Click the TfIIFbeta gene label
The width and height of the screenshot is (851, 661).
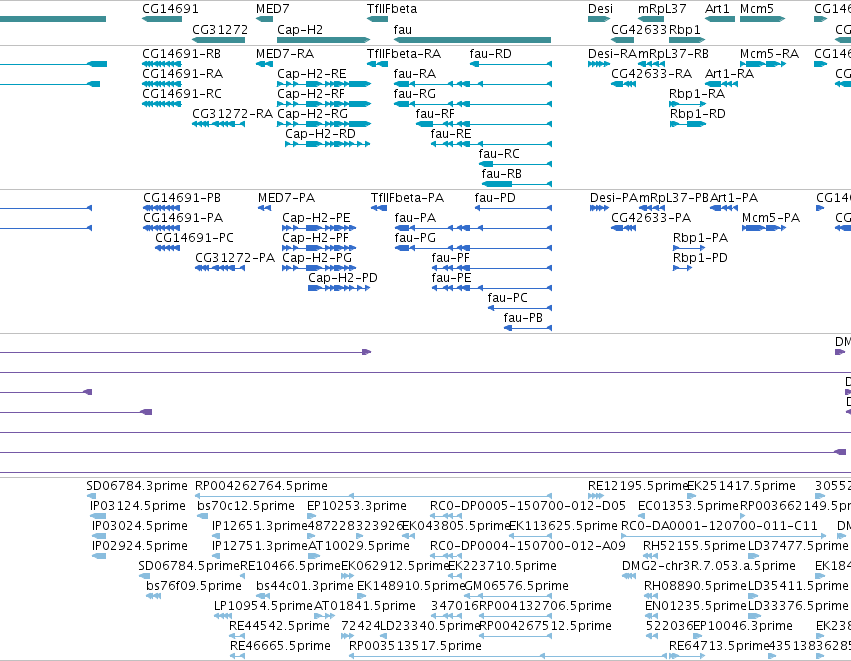[x=392, y=9]
